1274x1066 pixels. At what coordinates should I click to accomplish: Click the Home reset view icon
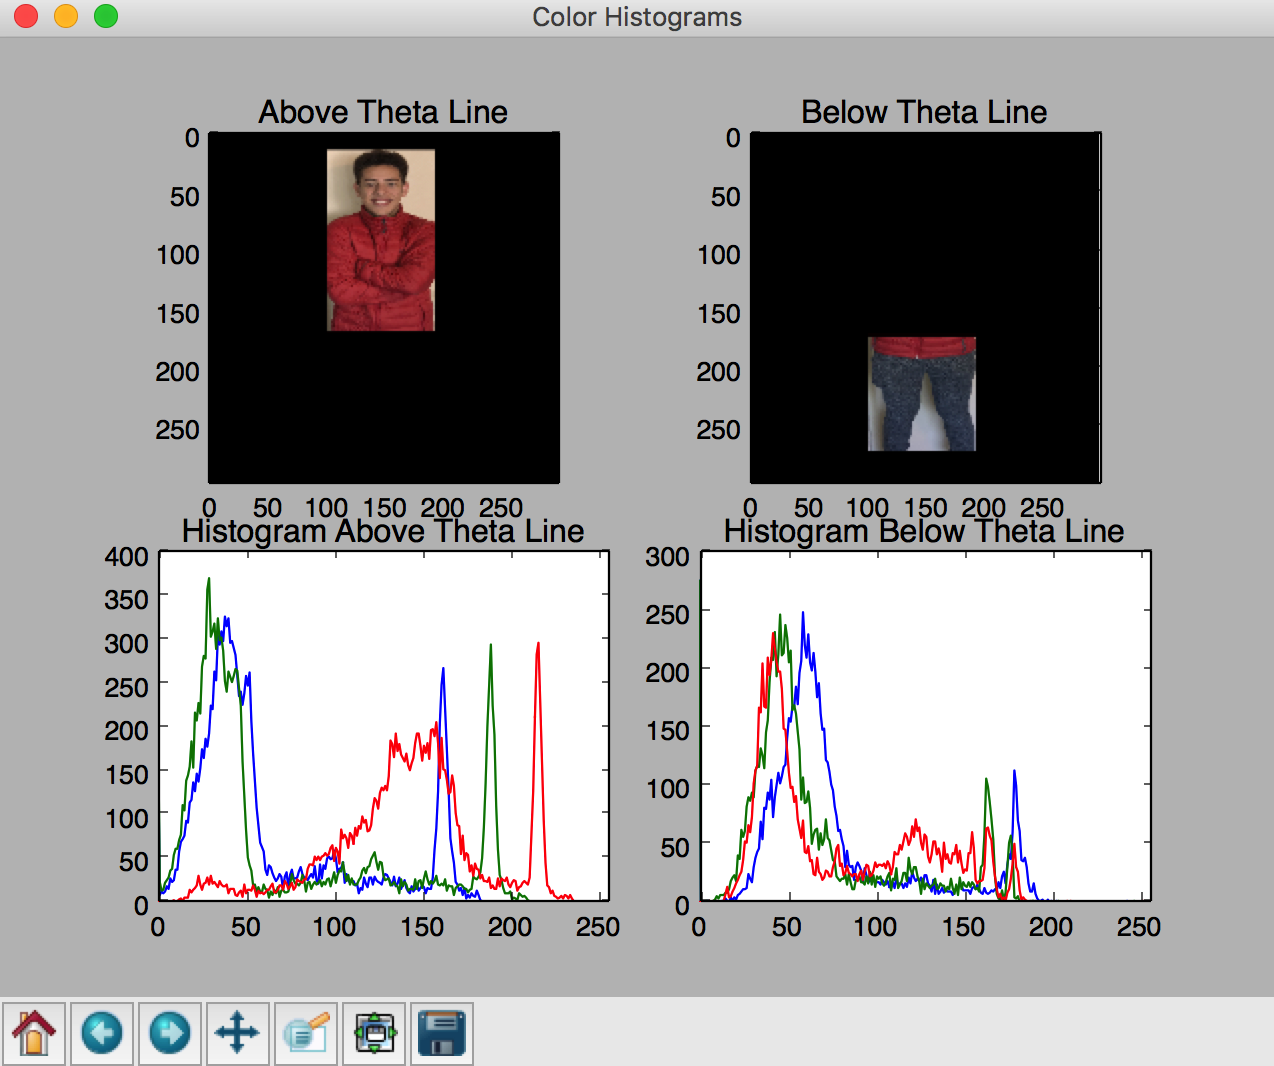coord(34,1033)
